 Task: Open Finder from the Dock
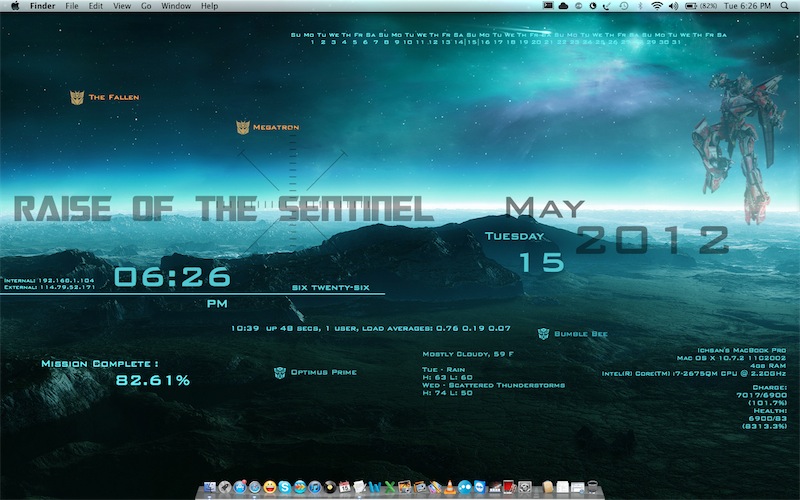click(210, 487)
